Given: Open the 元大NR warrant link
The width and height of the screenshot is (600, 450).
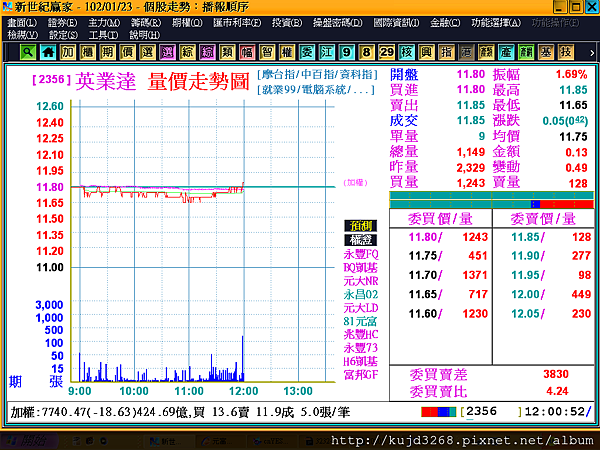Looking at the screenshot, I should (x=361, y=281).
